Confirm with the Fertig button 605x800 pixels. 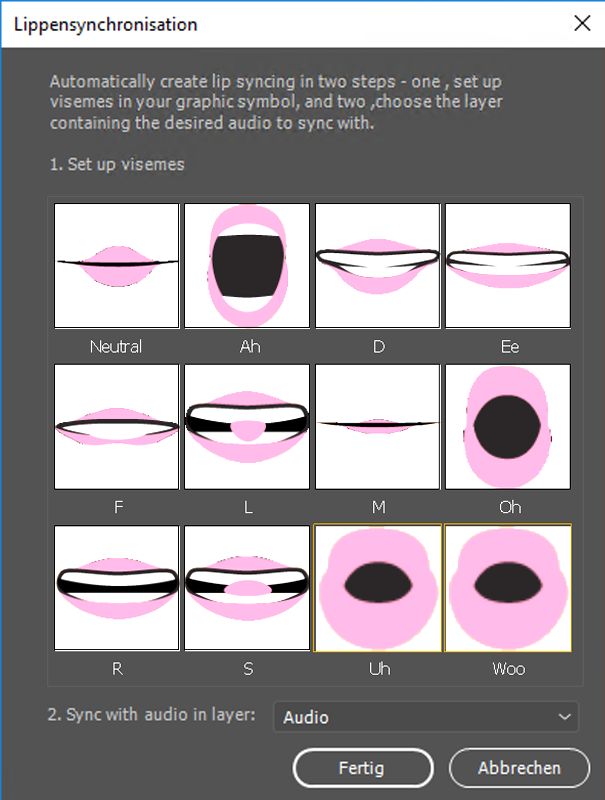363,767
